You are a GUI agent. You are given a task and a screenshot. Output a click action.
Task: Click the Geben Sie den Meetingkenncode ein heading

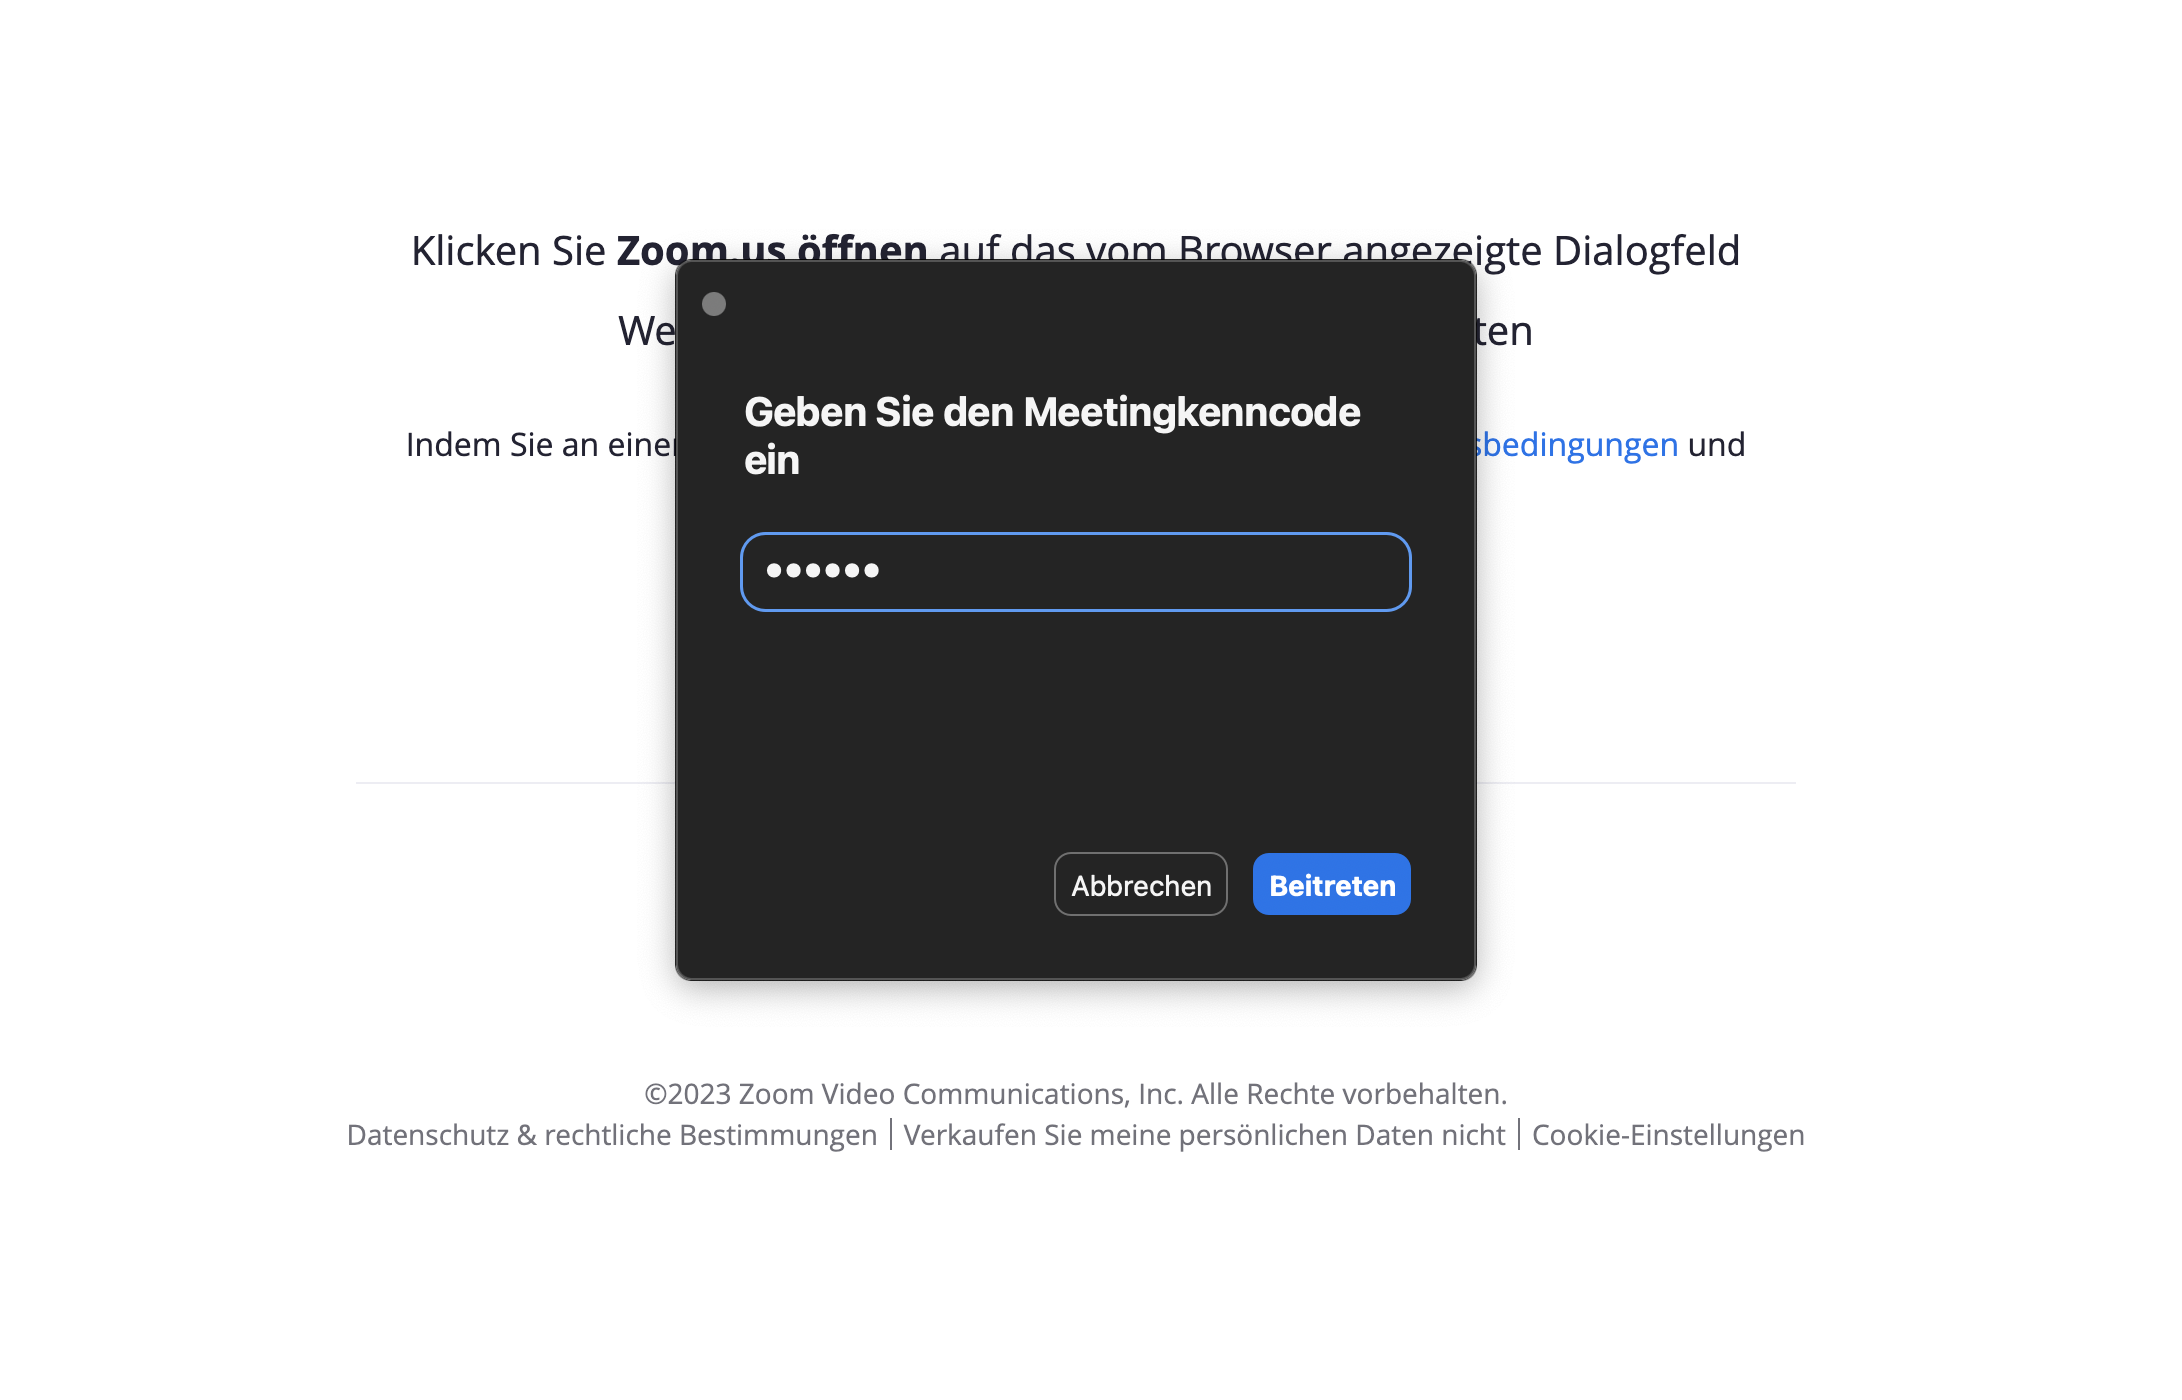click(1052, 436)
